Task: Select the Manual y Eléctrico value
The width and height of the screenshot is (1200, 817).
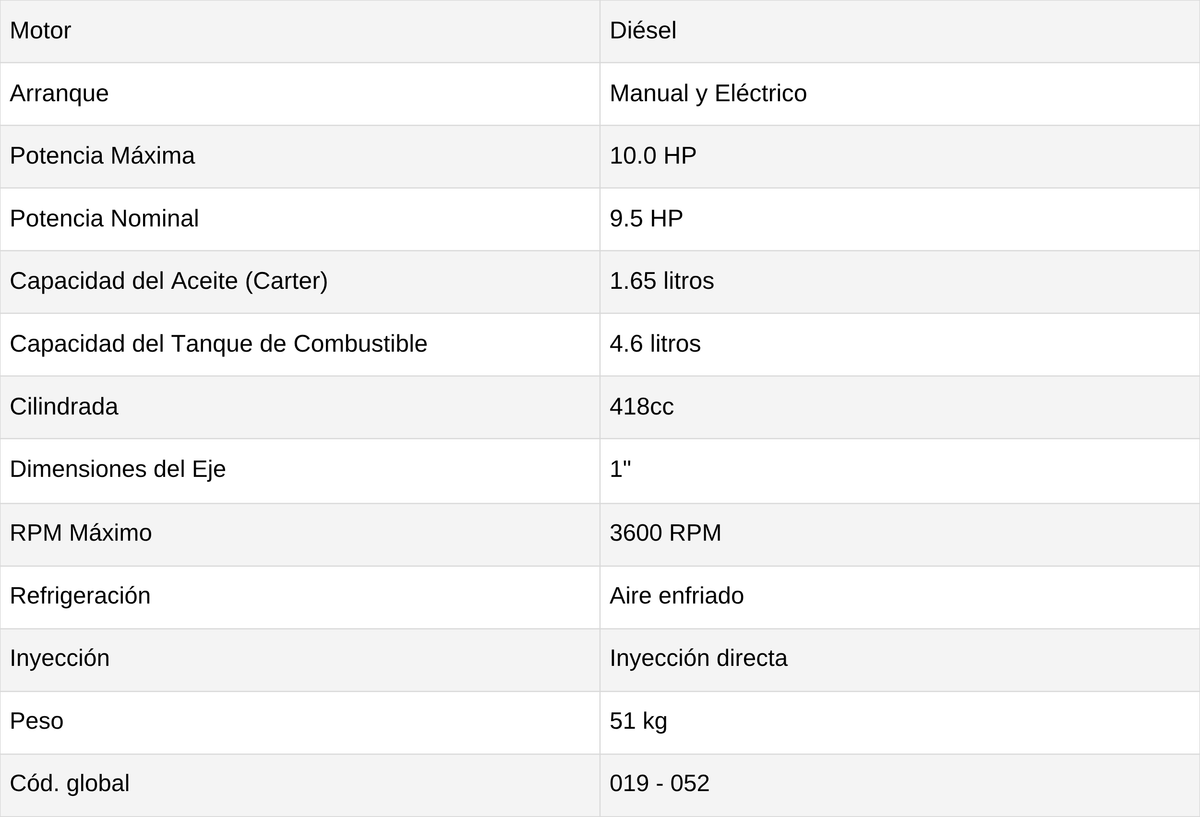Action: [708, 93]
